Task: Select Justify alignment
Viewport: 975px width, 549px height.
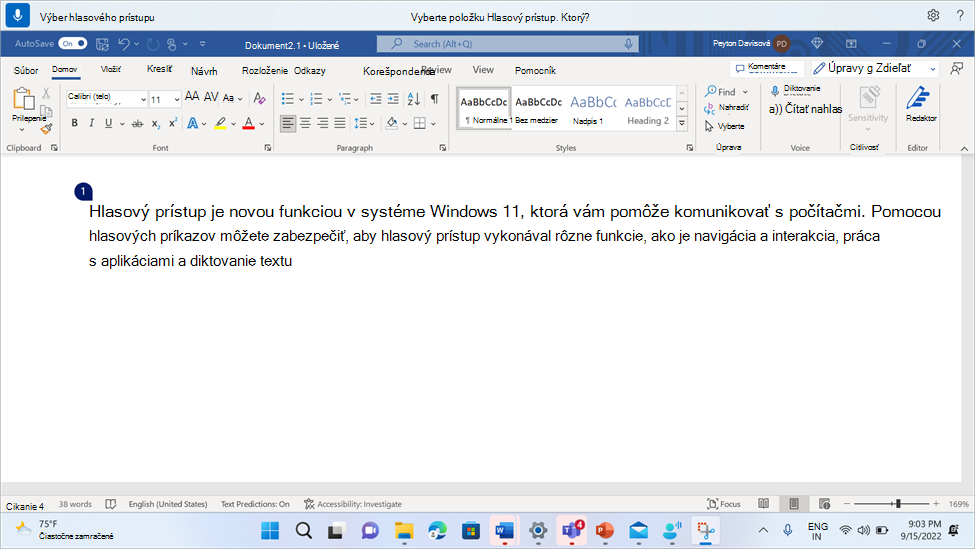Action: pos(340,123)
